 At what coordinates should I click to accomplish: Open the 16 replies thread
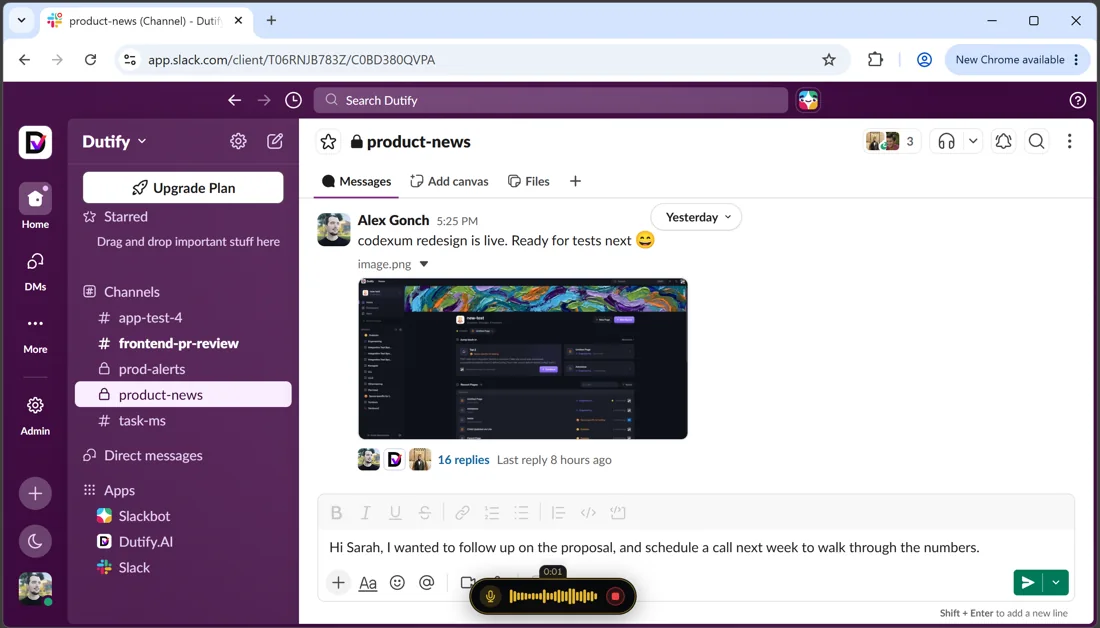pyautogui.click(x=463, y=460)
